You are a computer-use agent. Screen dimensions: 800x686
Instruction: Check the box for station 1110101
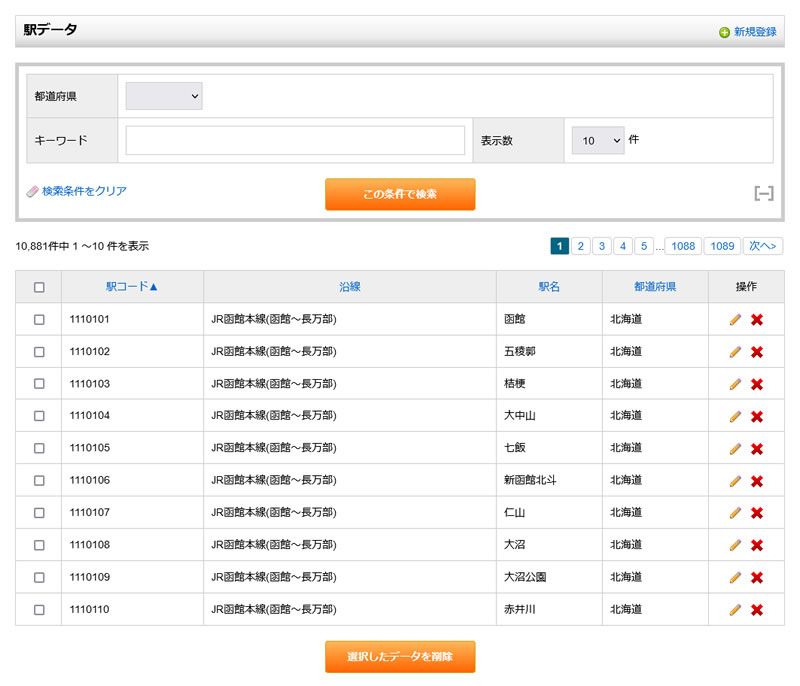pos(39,320)
